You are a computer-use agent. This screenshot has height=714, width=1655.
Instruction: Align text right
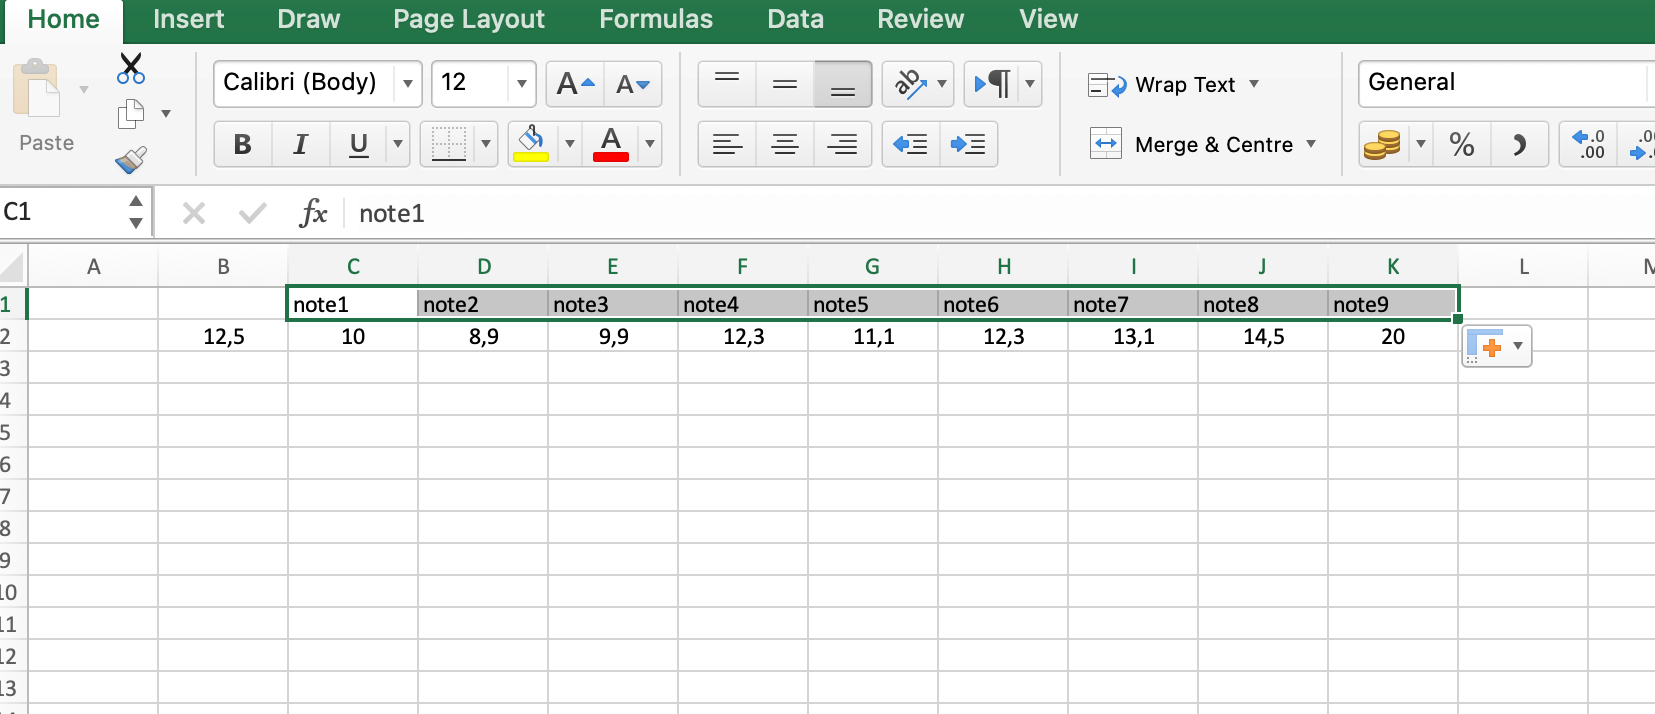843,144
